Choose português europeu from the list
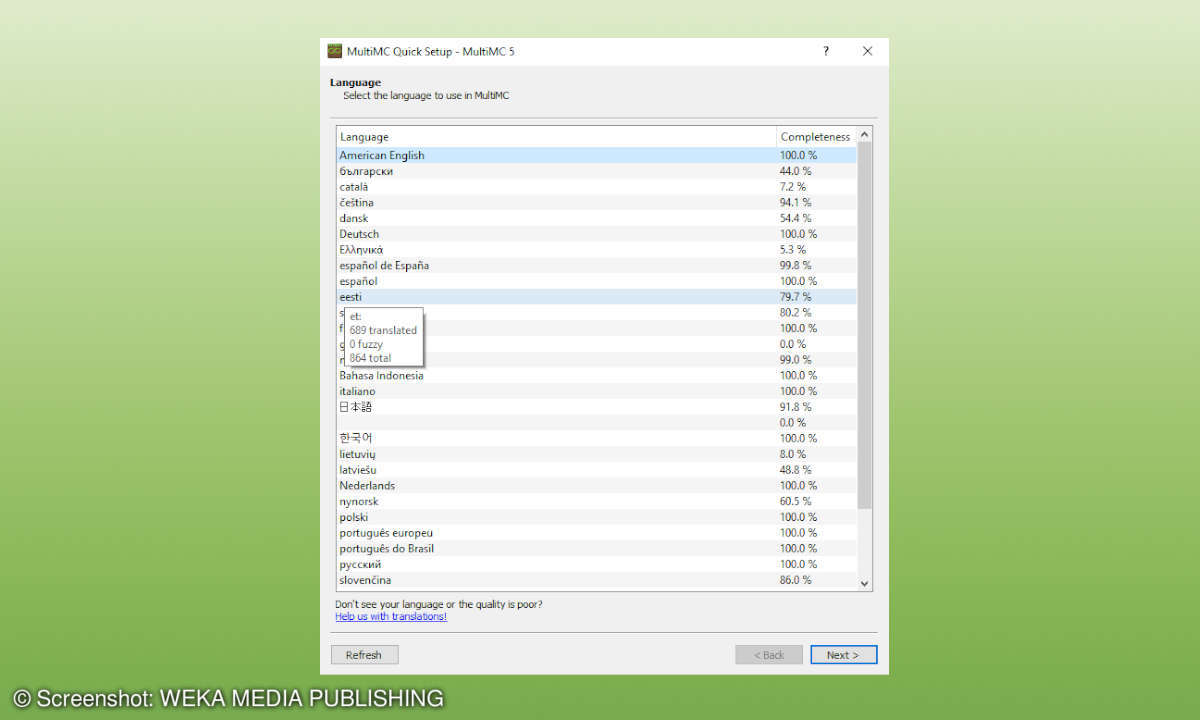This screenshot has width=1200, height=720. coord(597,533)
